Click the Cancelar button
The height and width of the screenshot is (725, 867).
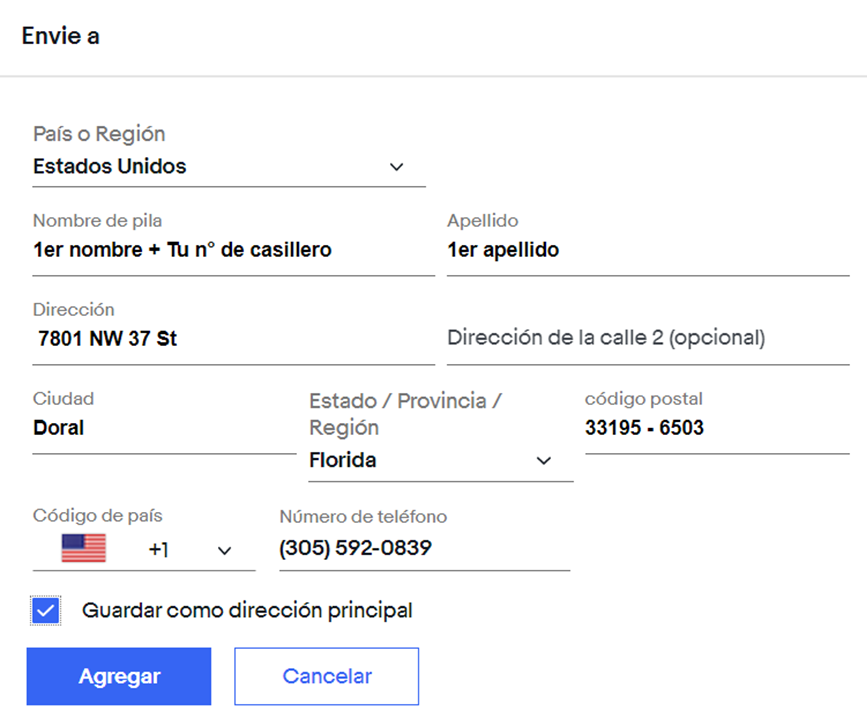327,676
